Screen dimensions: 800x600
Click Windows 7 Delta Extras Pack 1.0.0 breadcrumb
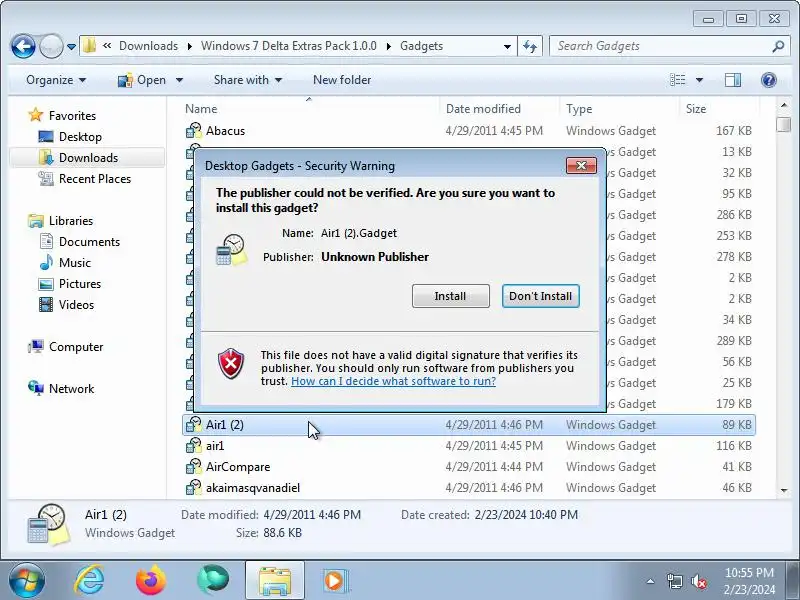(289, 46)
